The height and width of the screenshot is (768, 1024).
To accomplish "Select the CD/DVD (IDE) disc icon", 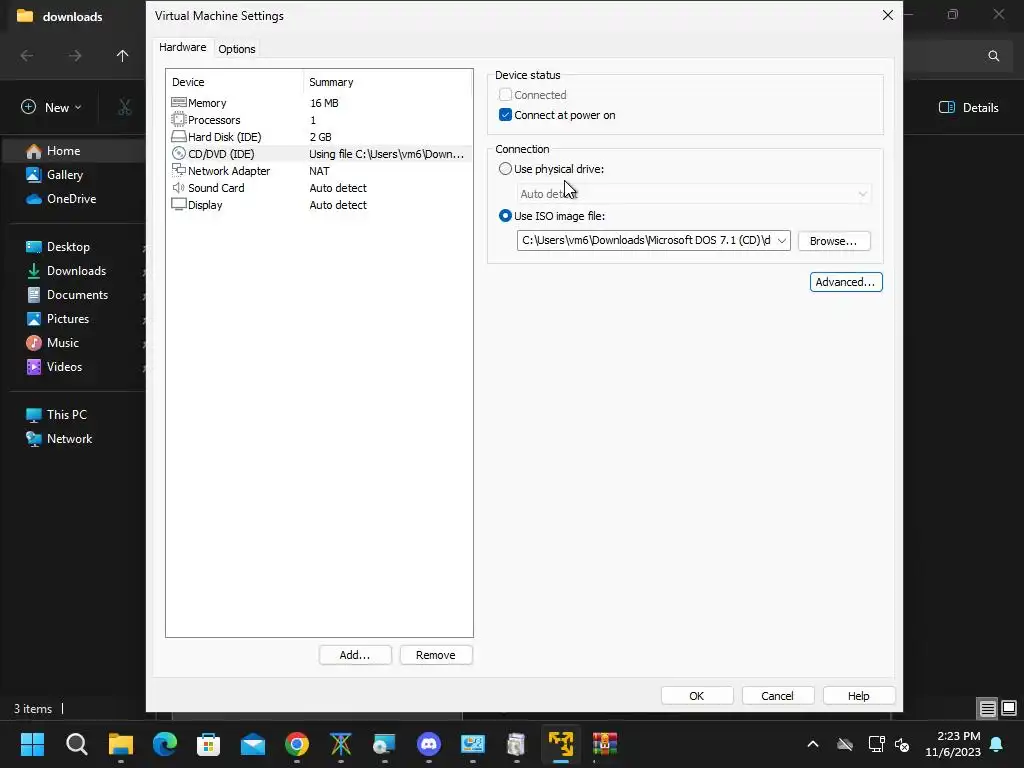I will coord(178,153).
